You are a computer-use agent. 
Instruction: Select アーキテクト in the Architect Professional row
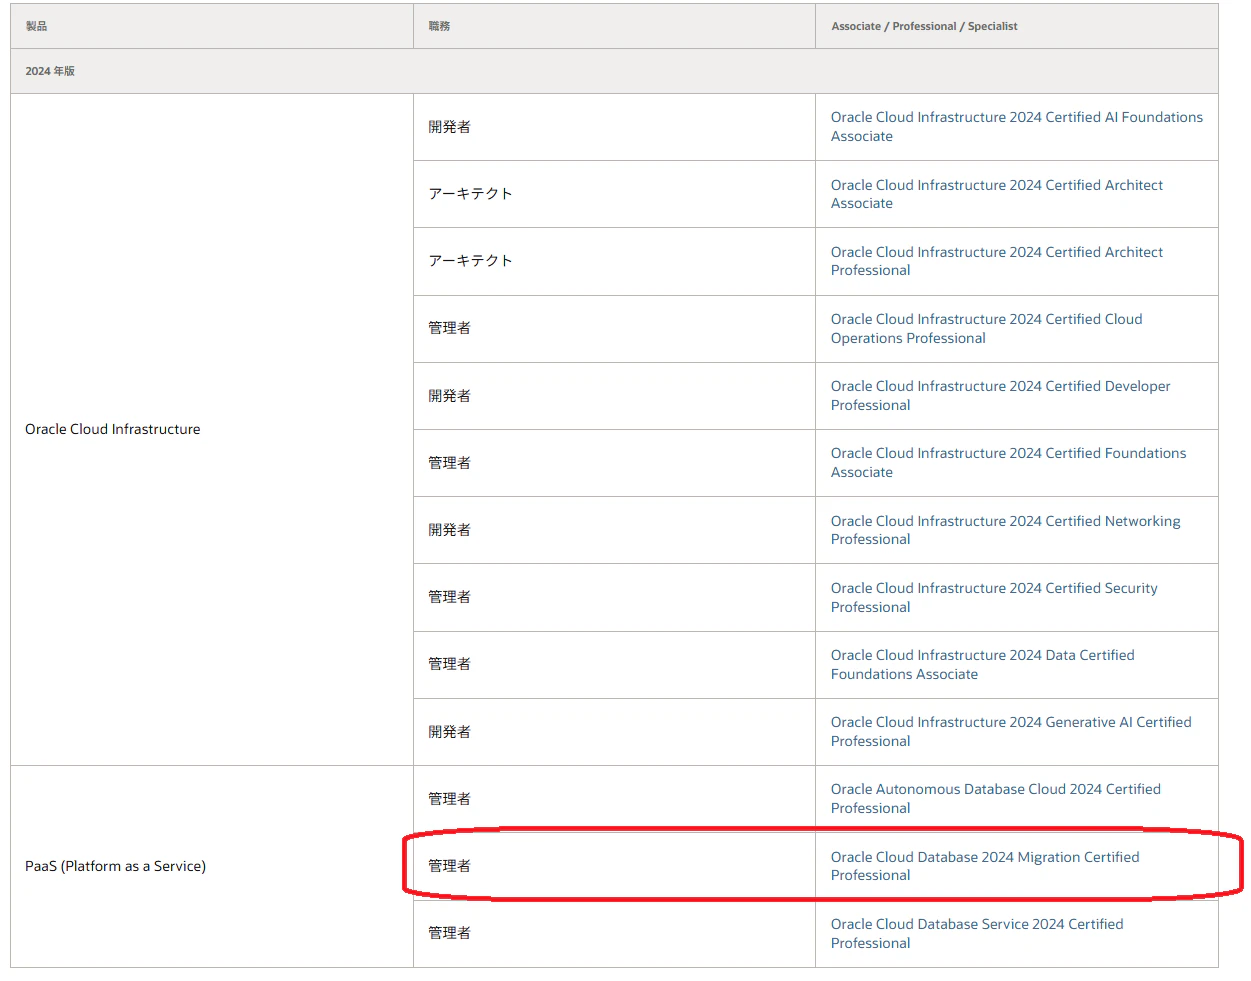[470, 261]
